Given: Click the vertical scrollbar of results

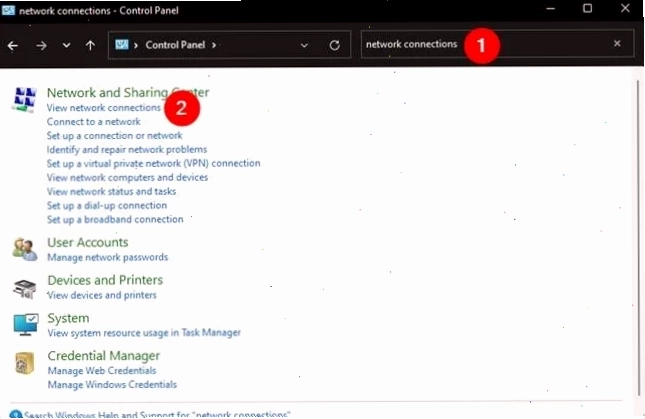Looking at the screenshot, I should tap(638, 238).
